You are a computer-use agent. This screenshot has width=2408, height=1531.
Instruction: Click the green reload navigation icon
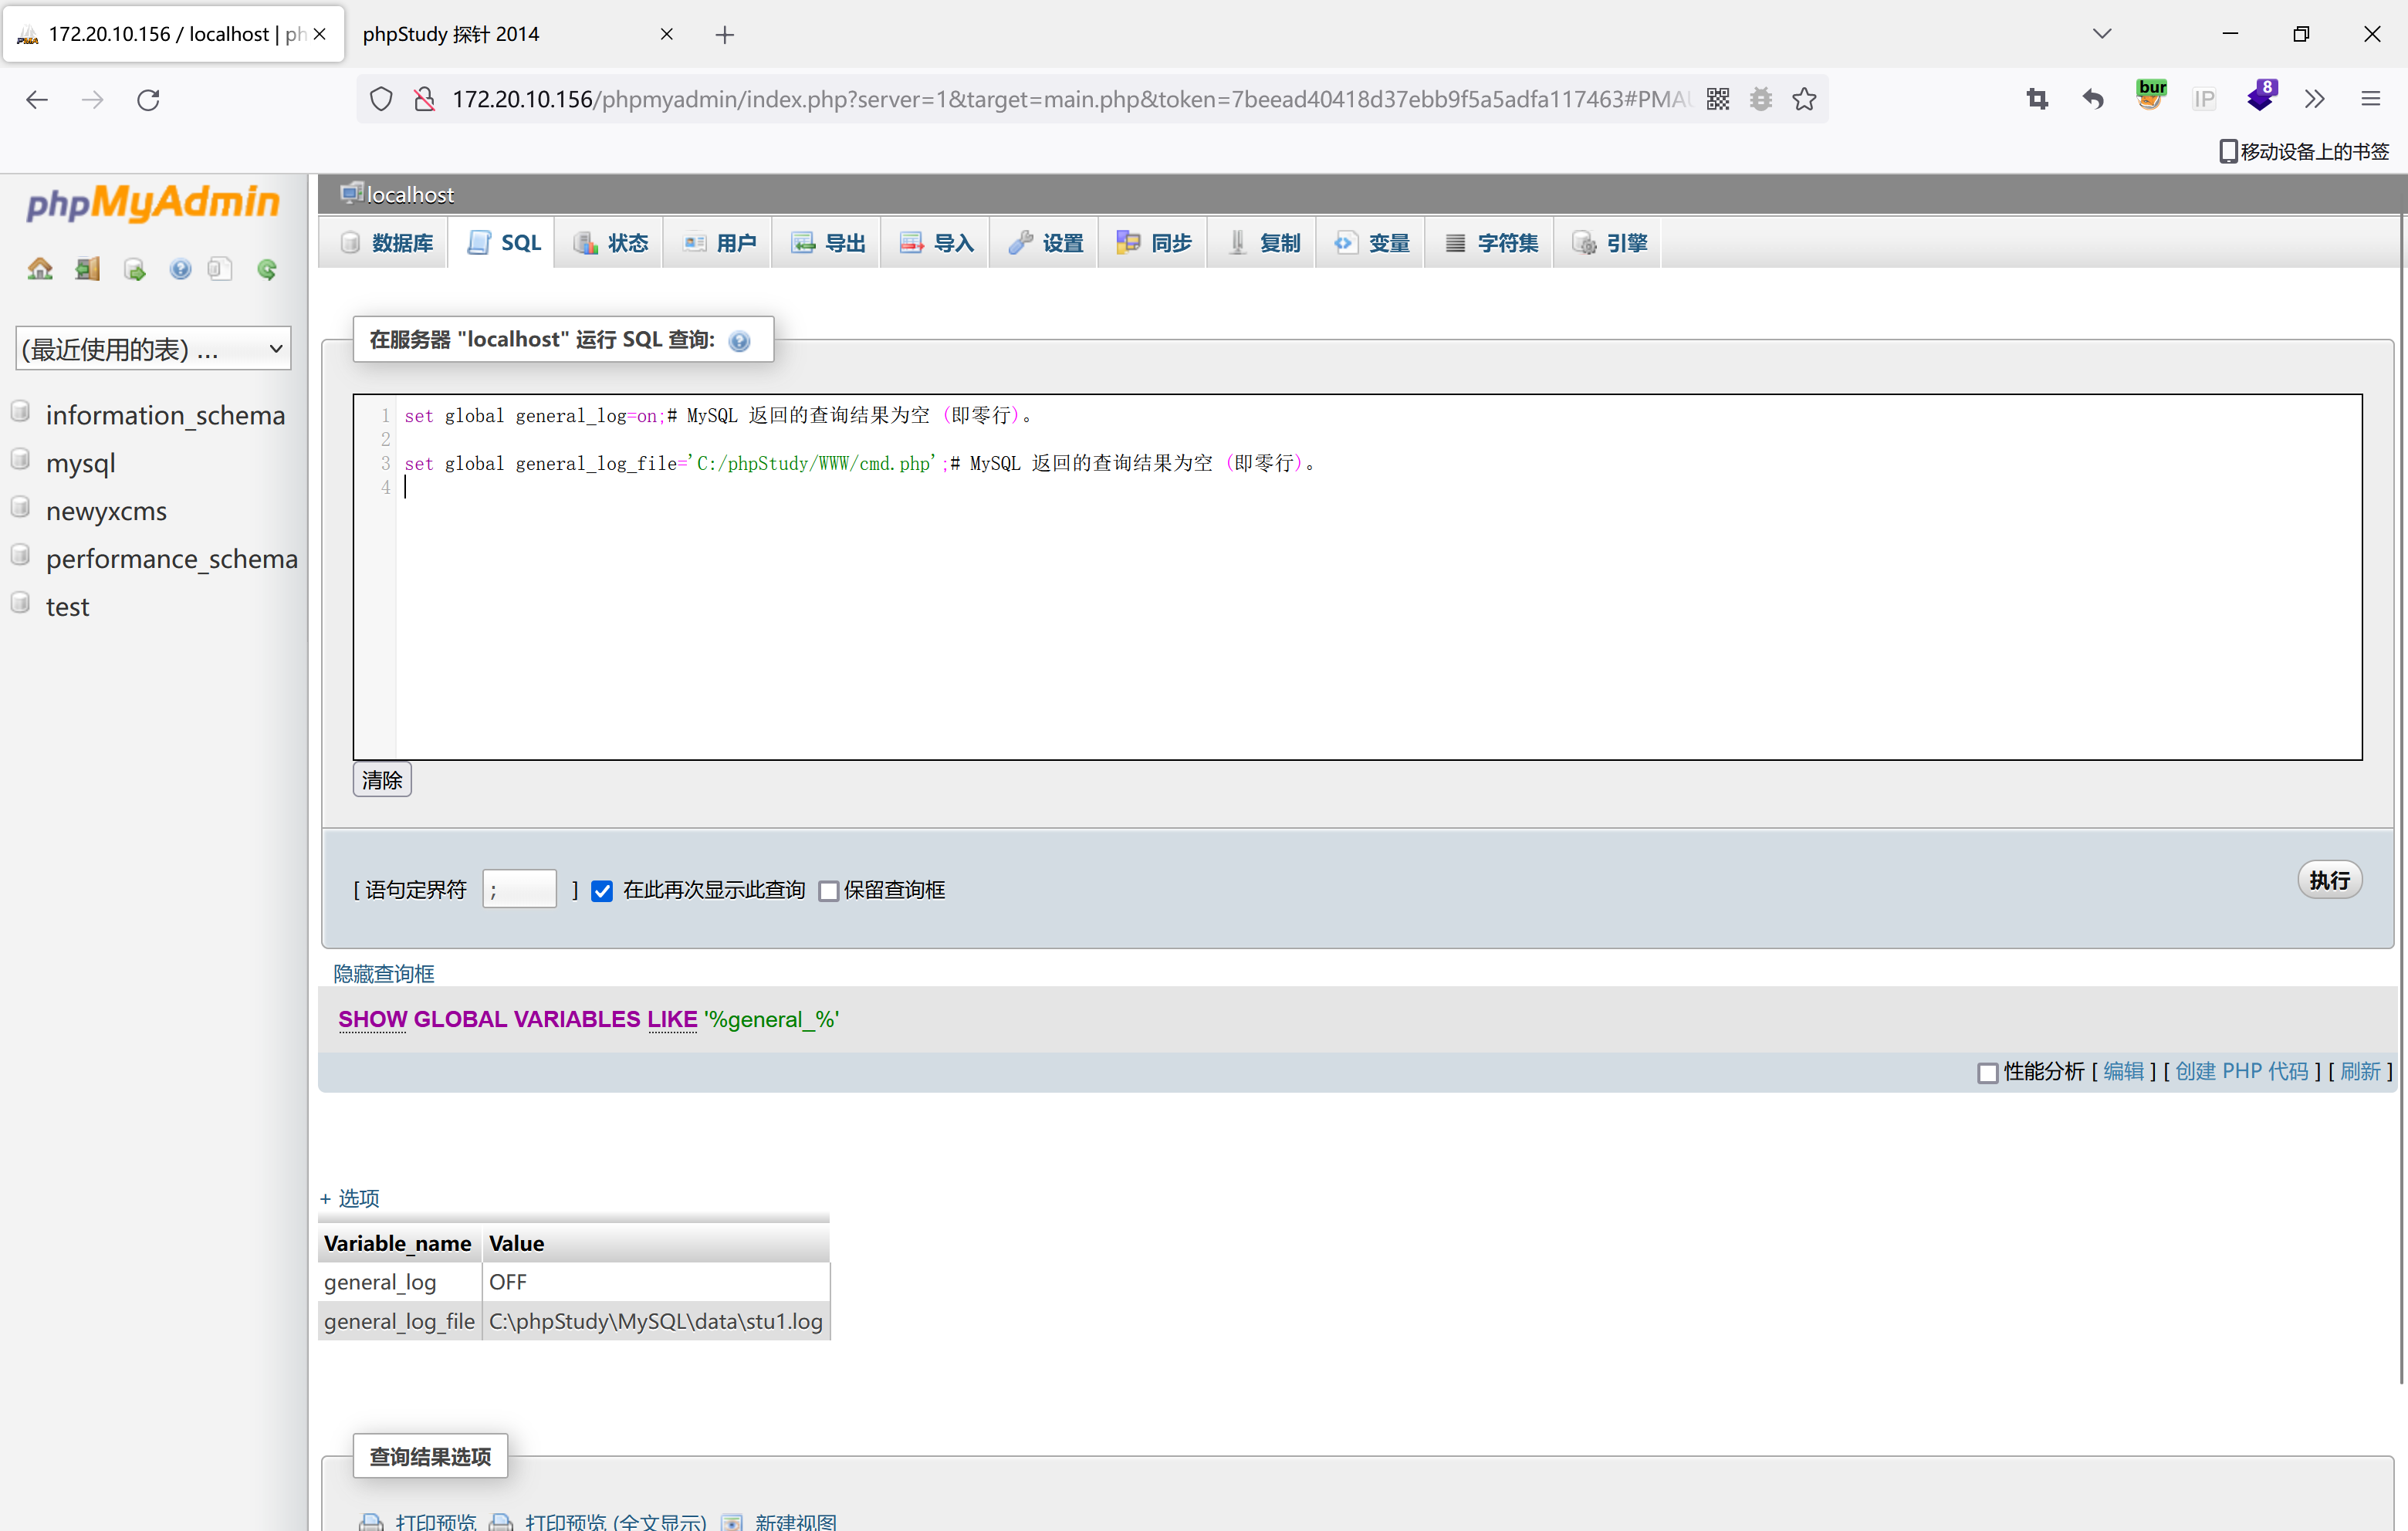(x=267, y=269)
